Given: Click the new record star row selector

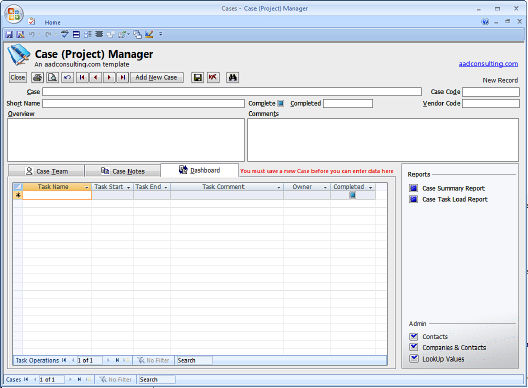Looking at the screenshot, I should point(18,195).
